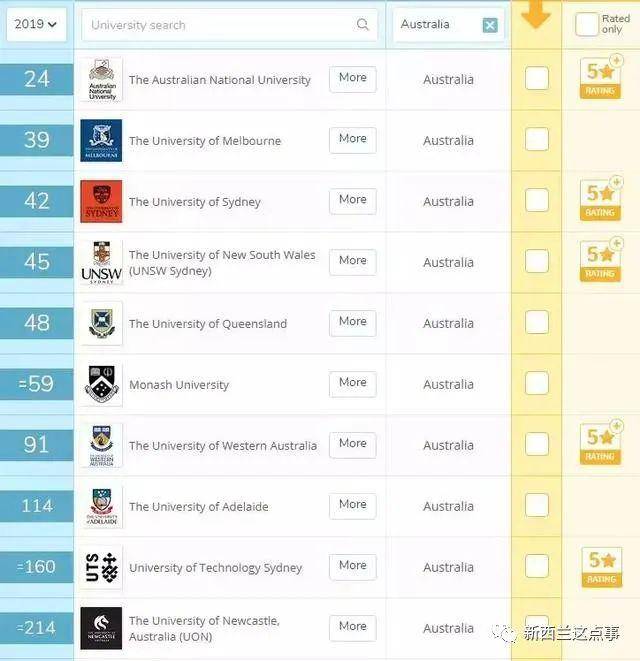Click the orange compare arrow icon
This screenshot has width=640, height=661.
(536, 14)
